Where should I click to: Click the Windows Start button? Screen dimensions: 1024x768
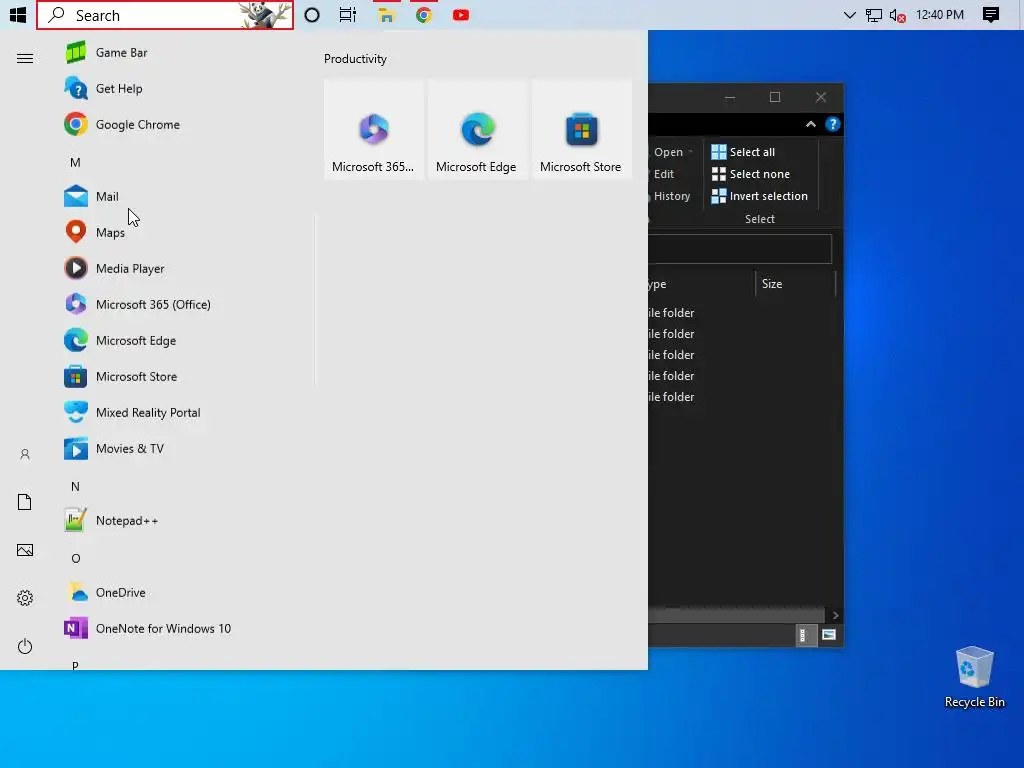click(18, 14)
